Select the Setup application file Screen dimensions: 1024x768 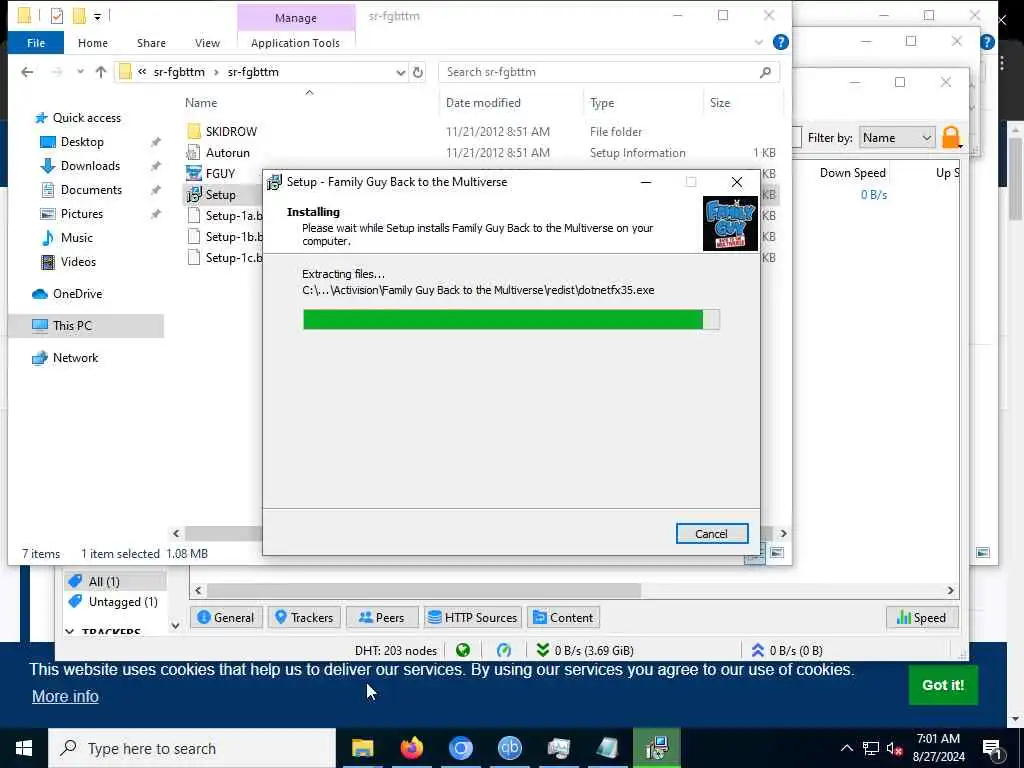coord(220,195)
